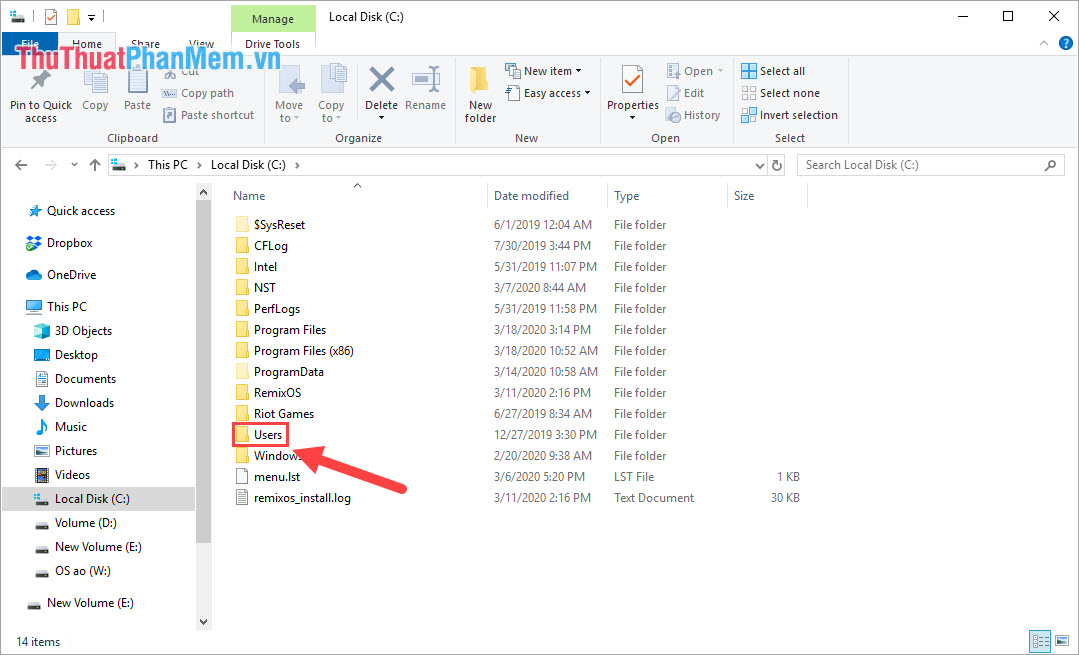The height and width of the screenshot is (655, 1079).
Task: Invert the current selection
Action: [x=789, y=114]
